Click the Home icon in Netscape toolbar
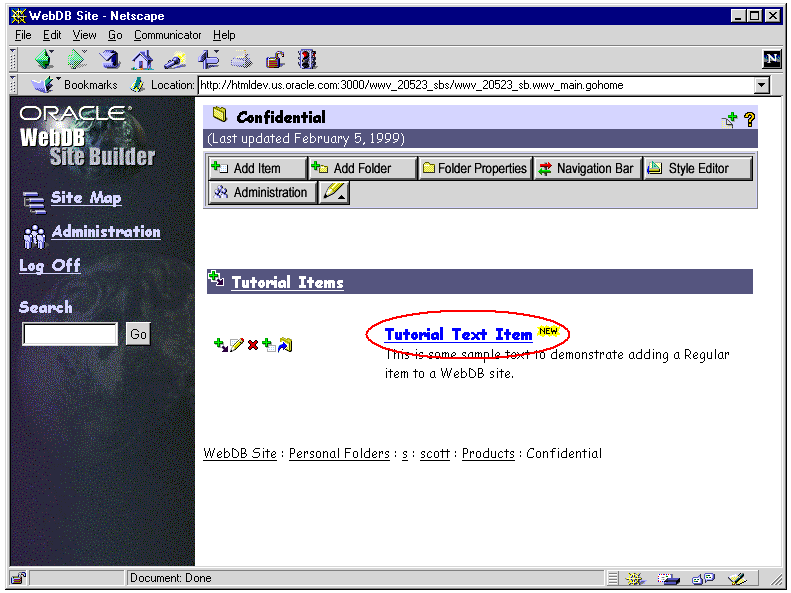The width and height of the screenshot is (791, 593). click(143, 59)
